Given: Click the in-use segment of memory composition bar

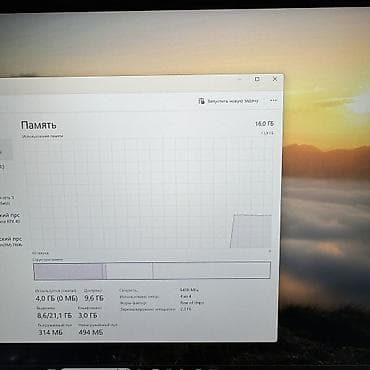Looking at the screenshot, I should (68, 271).
